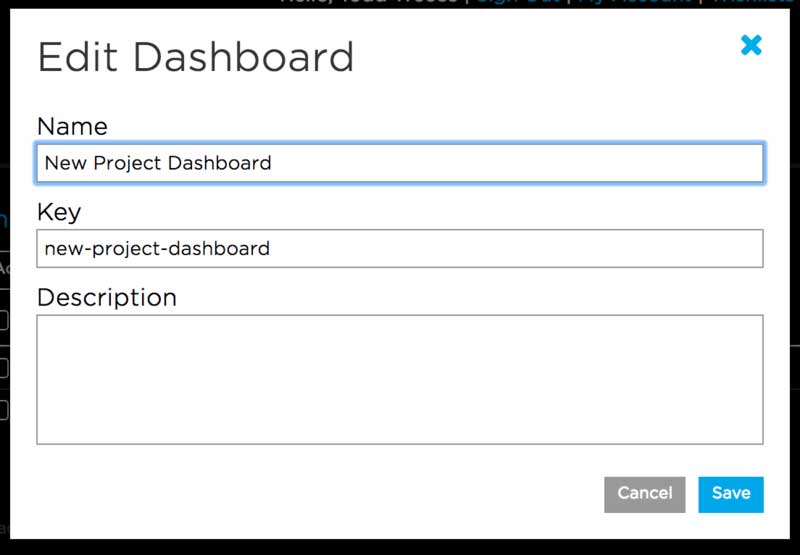Click the cut-off column header at left edge

(x=3, y=268)
